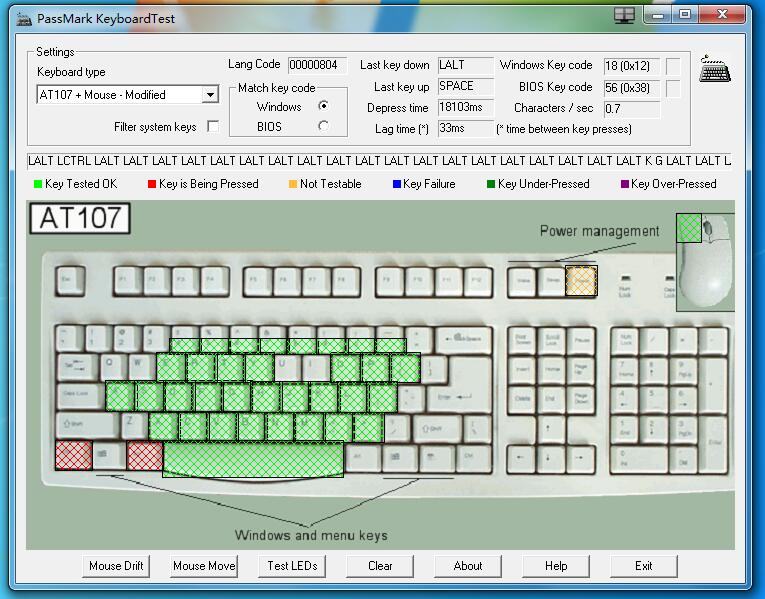The image size is (765, 599).
Task: Run the Test LEDs function
Action: 292,566
